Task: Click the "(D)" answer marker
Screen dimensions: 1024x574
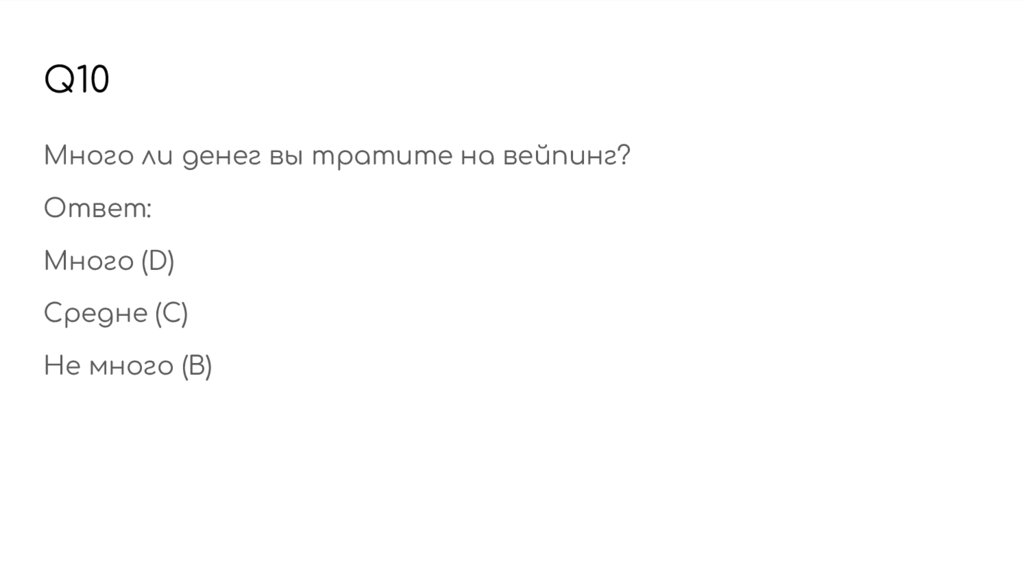Action: pyautogui.click(x=157, y=262)
